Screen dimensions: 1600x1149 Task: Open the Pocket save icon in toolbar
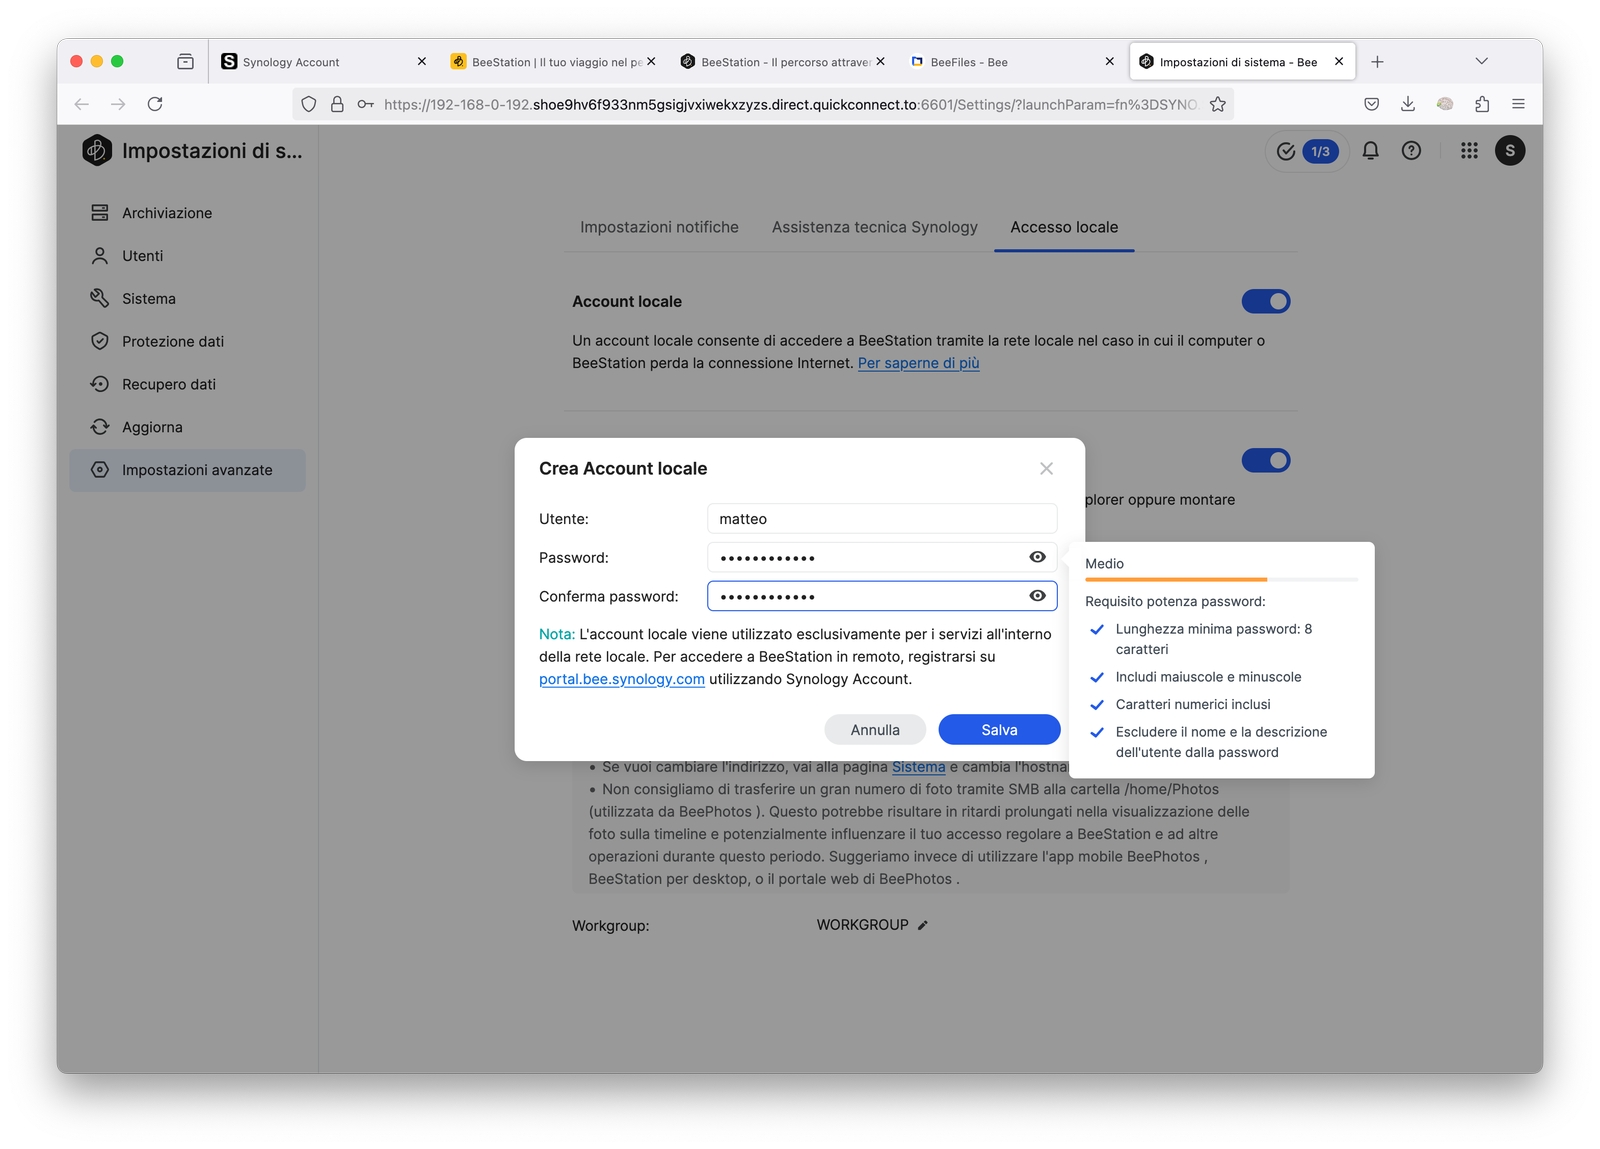tap(1372, 104)
